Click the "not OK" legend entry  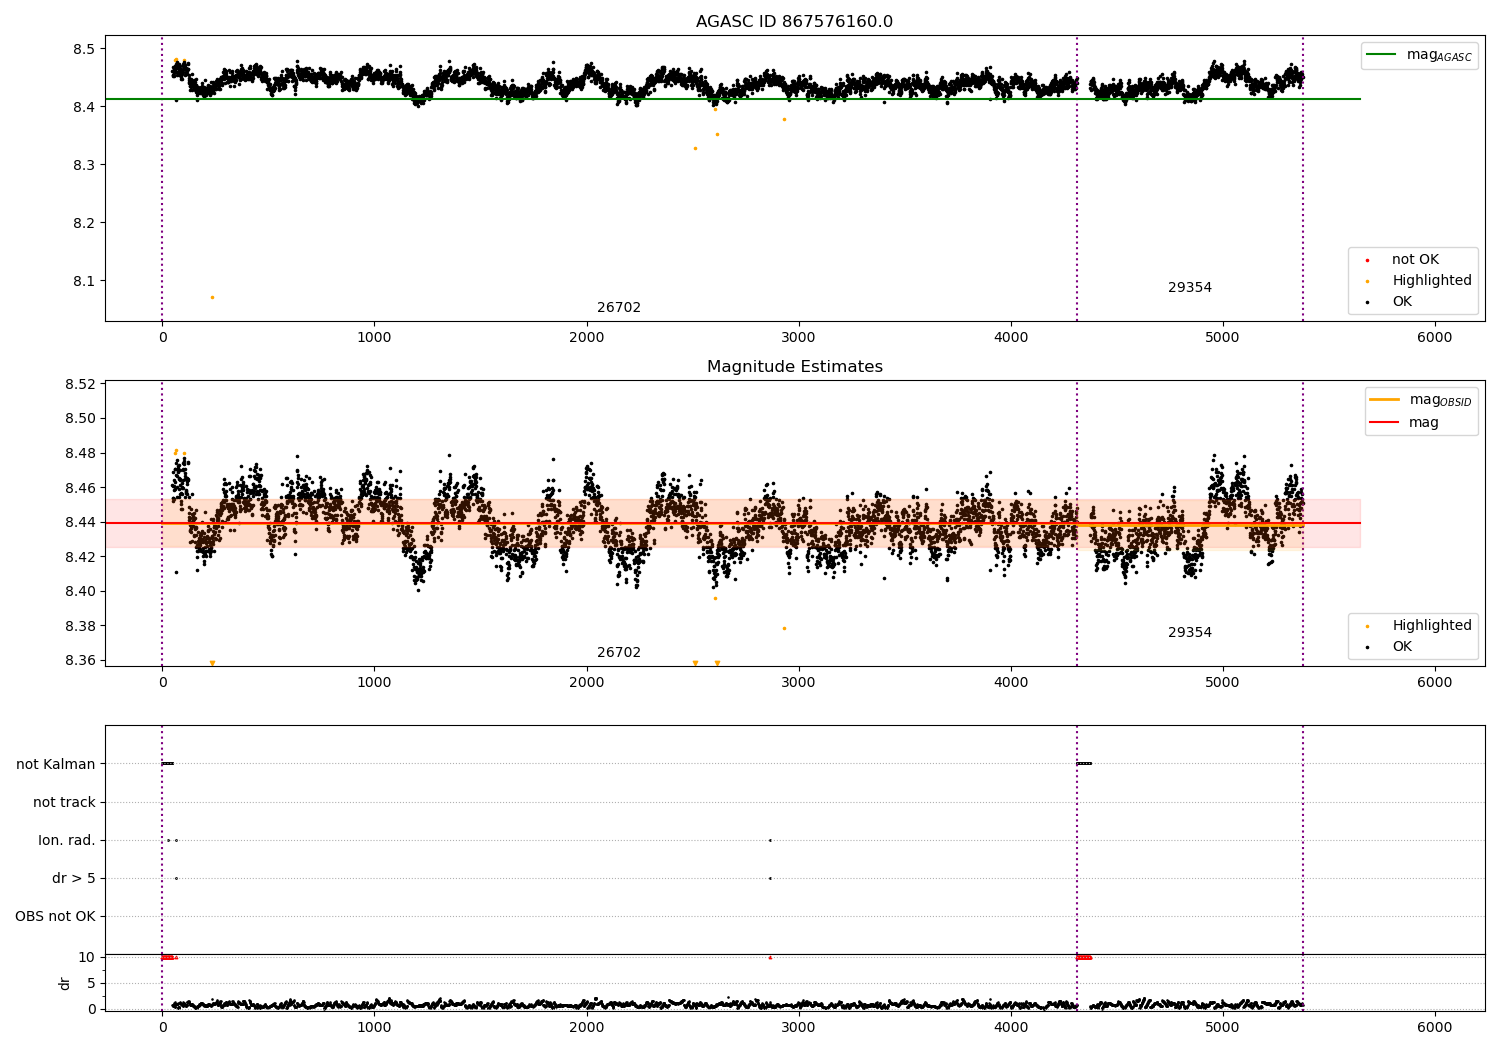point(1403,260)
